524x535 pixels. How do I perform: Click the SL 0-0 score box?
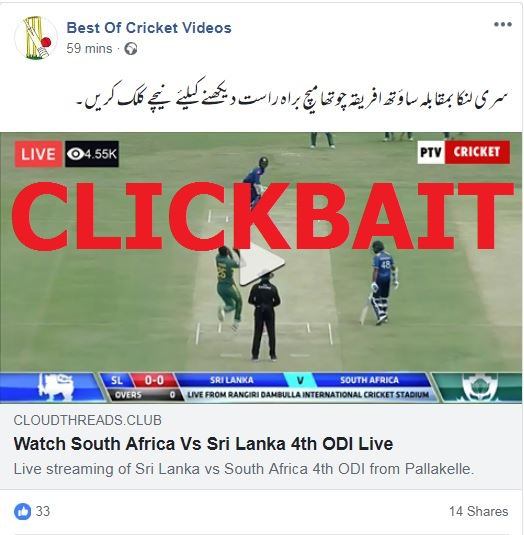pyautogui.click(x=139, y=380)
